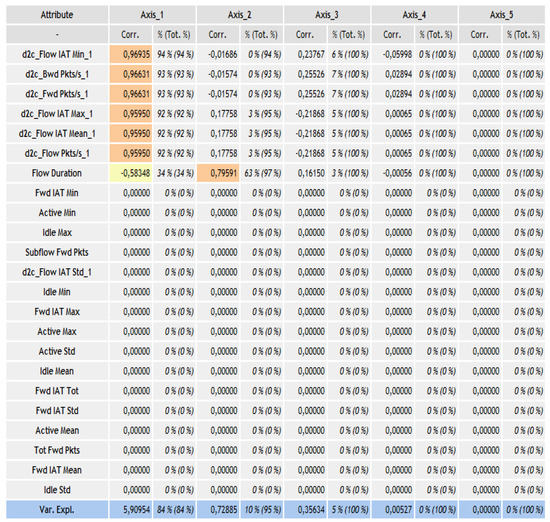Select the 0,72885 Axis_2 variance cell

218,509
